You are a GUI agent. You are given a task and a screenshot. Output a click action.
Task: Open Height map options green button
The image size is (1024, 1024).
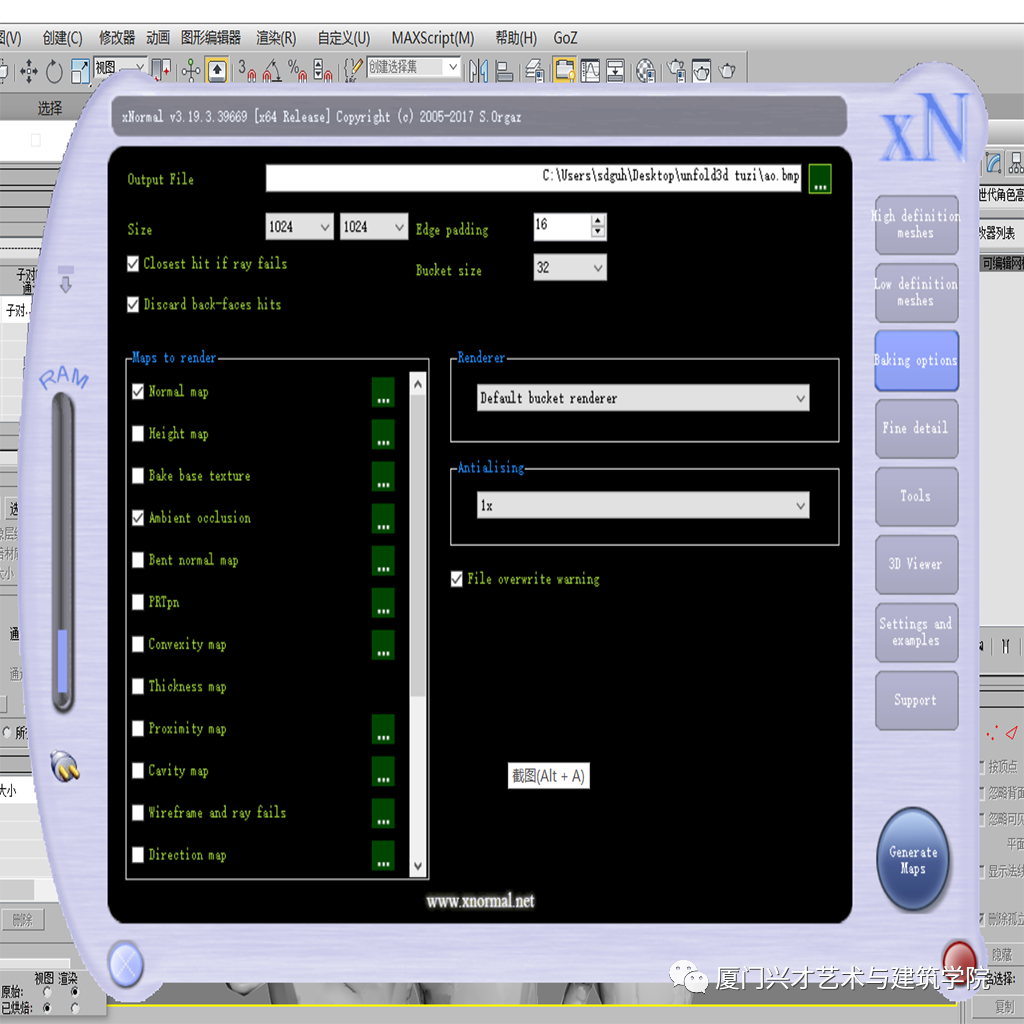pyautogui.click(x=383, y=434)
